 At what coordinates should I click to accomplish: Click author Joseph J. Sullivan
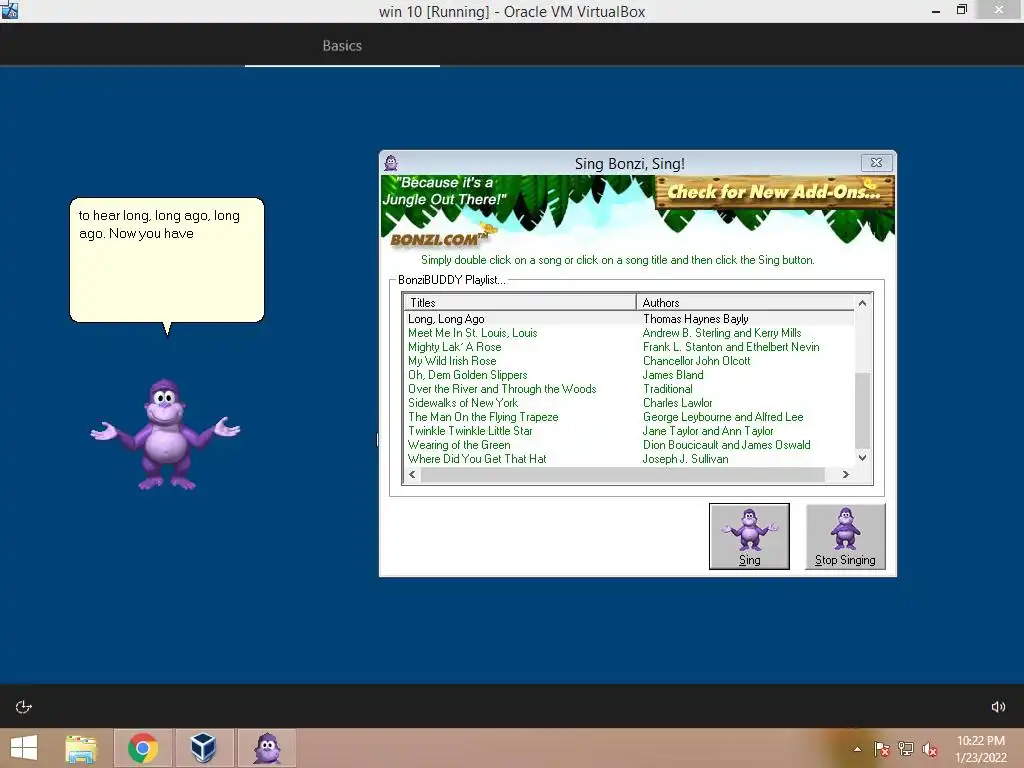point(685,459)
